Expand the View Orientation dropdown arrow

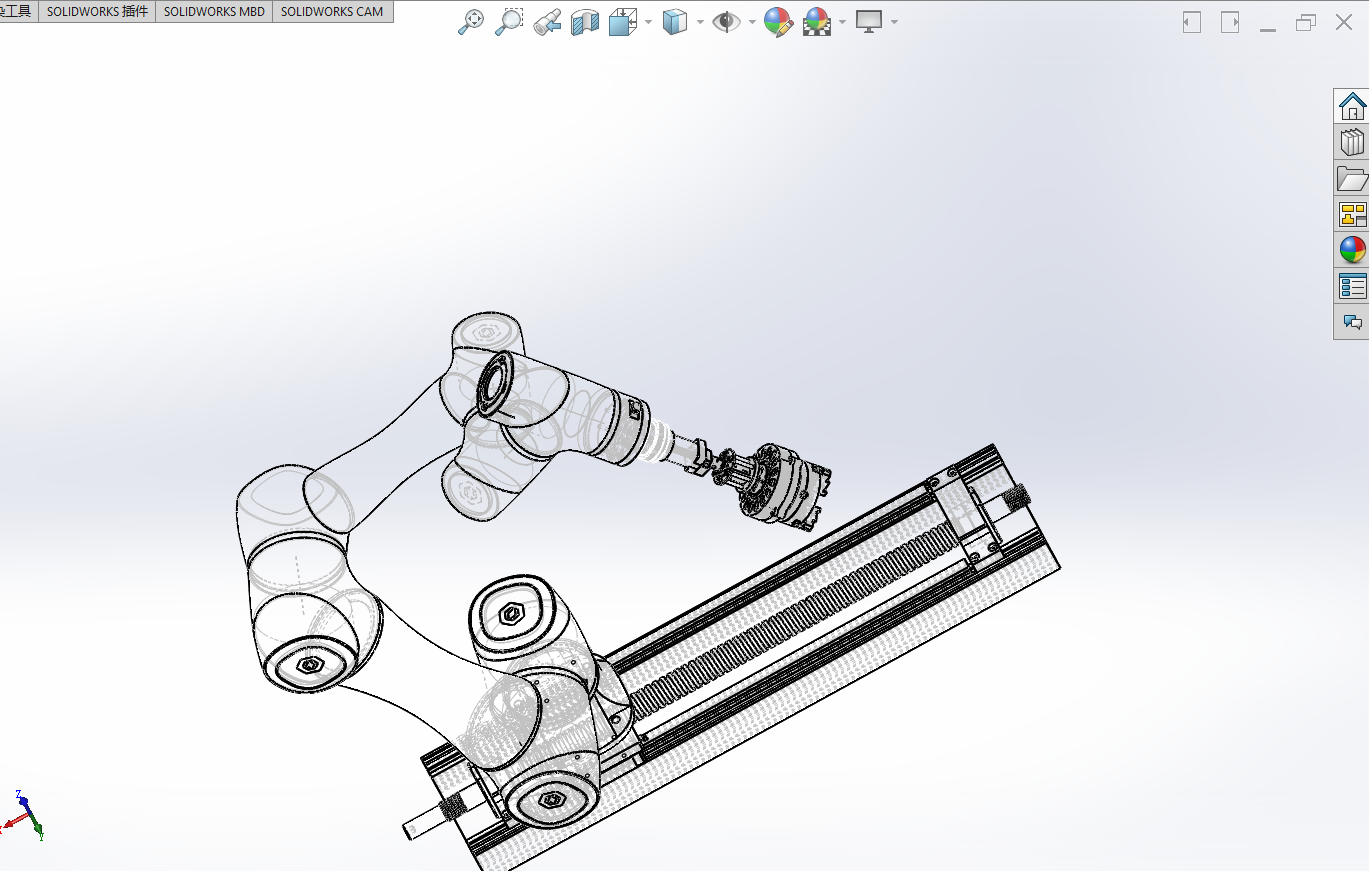[x=649, y=22]
